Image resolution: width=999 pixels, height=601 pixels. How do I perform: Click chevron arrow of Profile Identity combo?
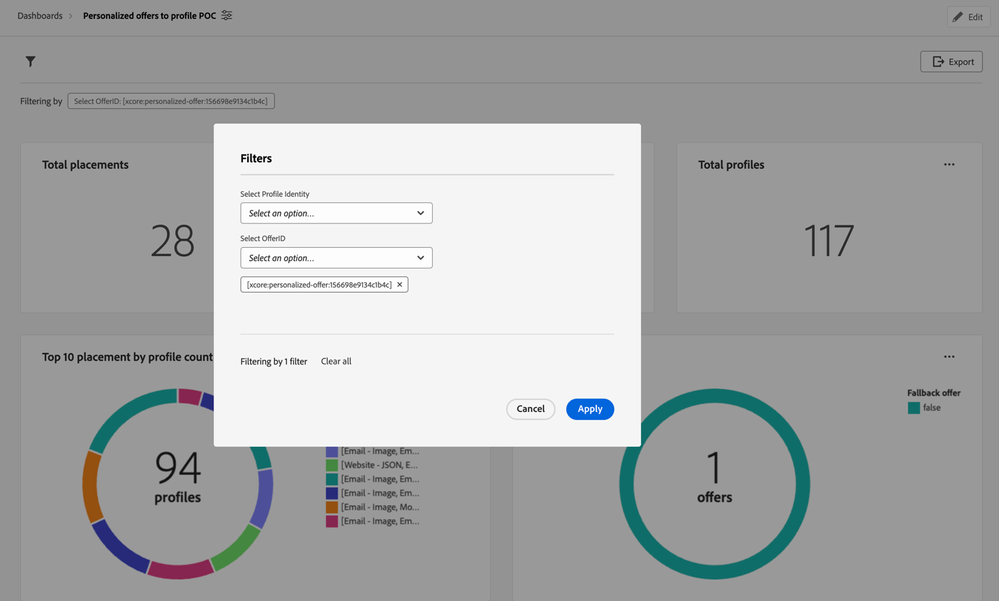(x=421, y=213)
